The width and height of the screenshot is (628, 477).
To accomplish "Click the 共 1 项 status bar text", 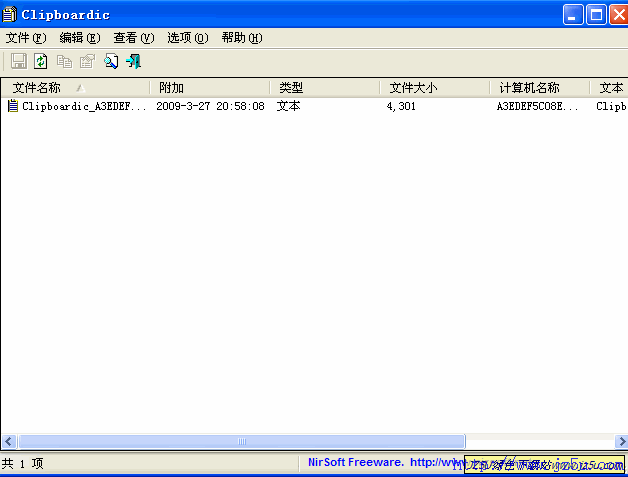I will (x=22, y=463).
